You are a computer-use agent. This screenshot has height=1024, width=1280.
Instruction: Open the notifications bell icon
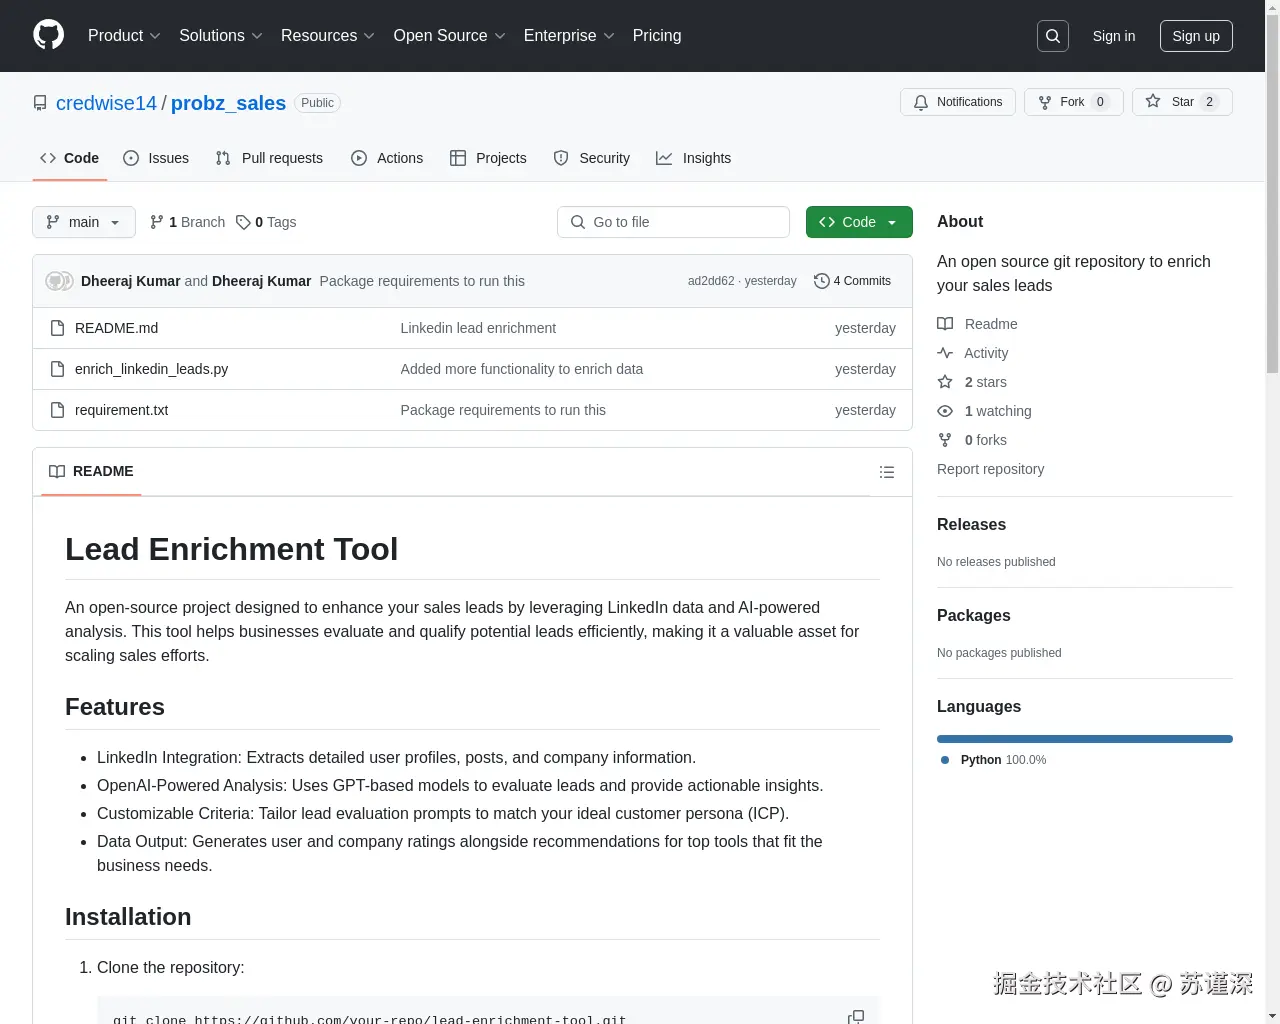921,102
